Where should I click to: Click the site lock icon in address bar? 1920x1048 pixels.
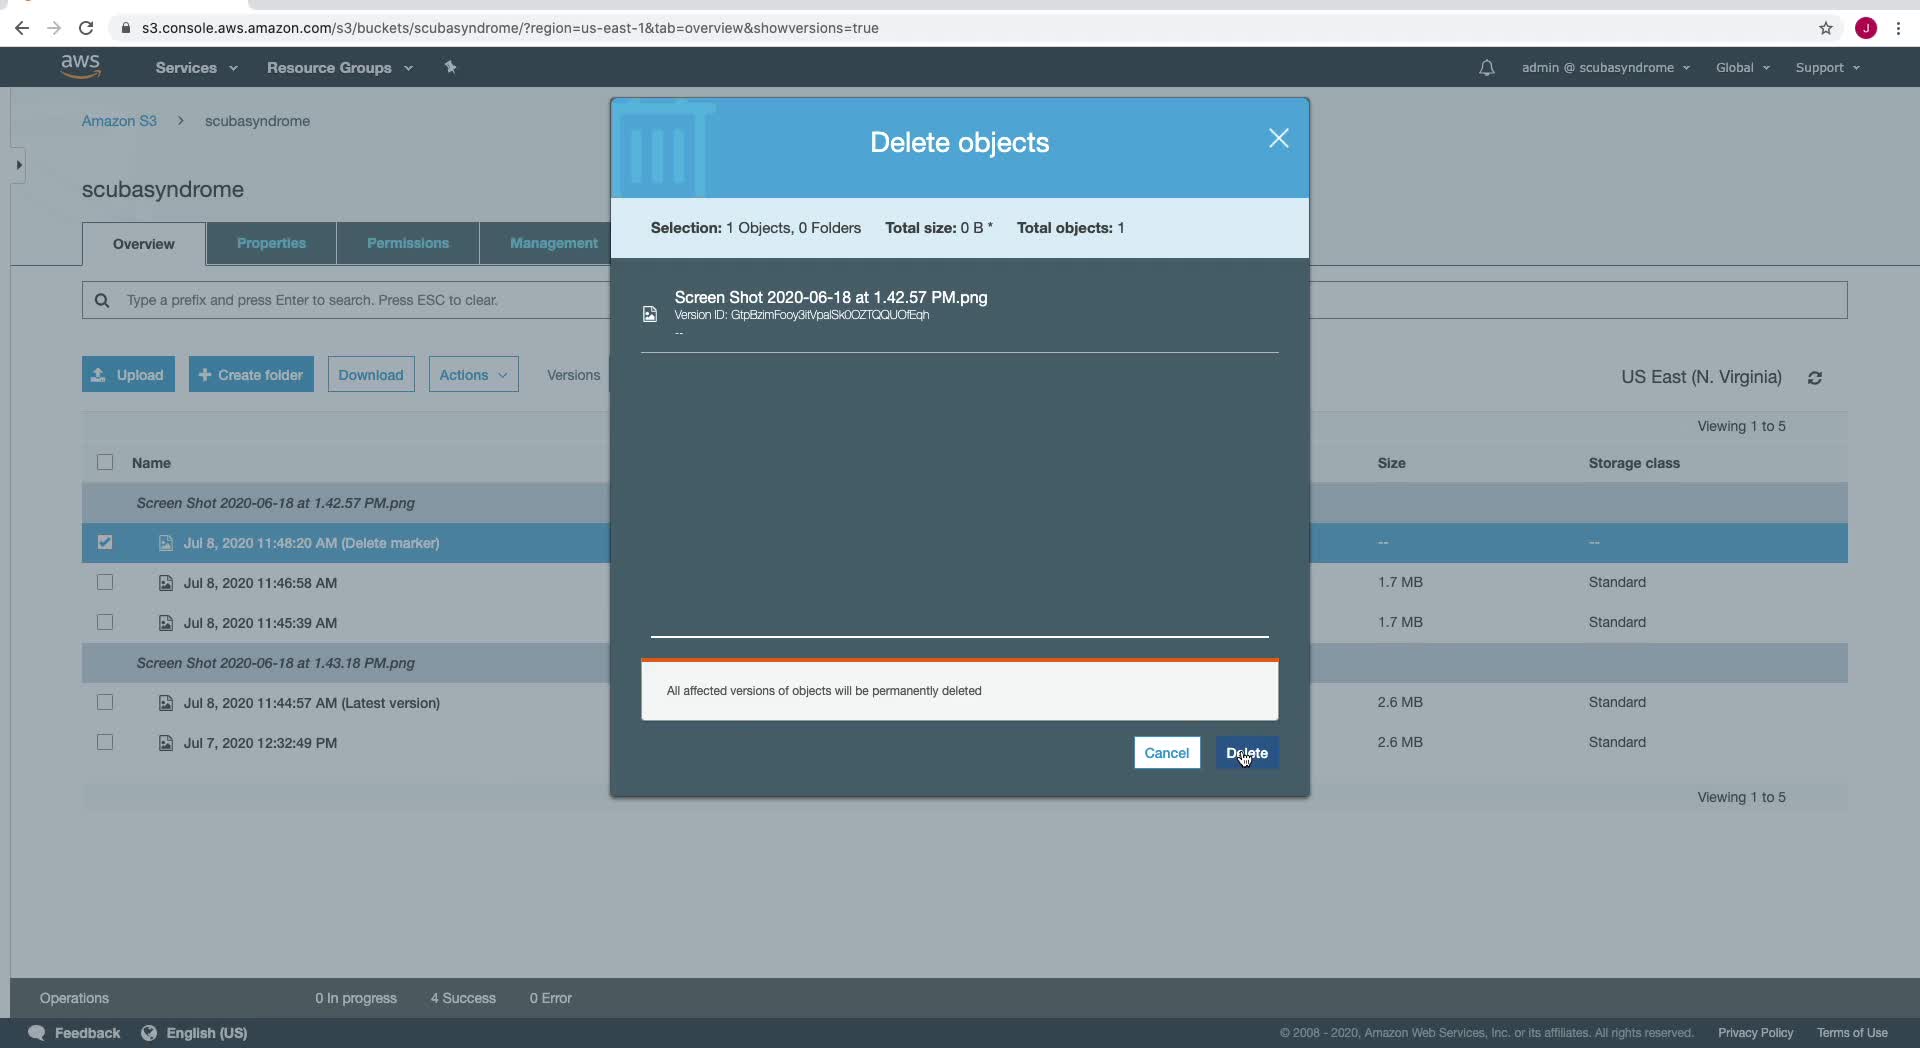tap(126, 28)
